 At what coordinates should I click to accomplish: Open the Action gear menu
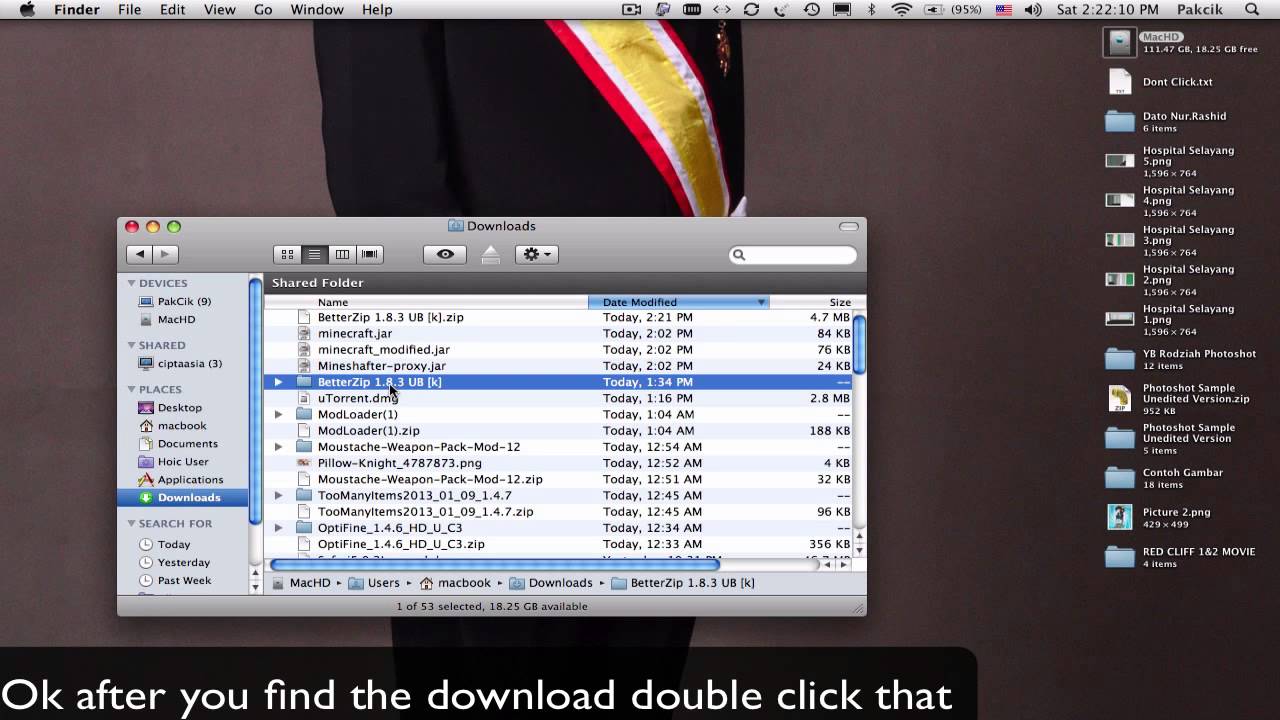pyautogui.click(x=537, y=255)
